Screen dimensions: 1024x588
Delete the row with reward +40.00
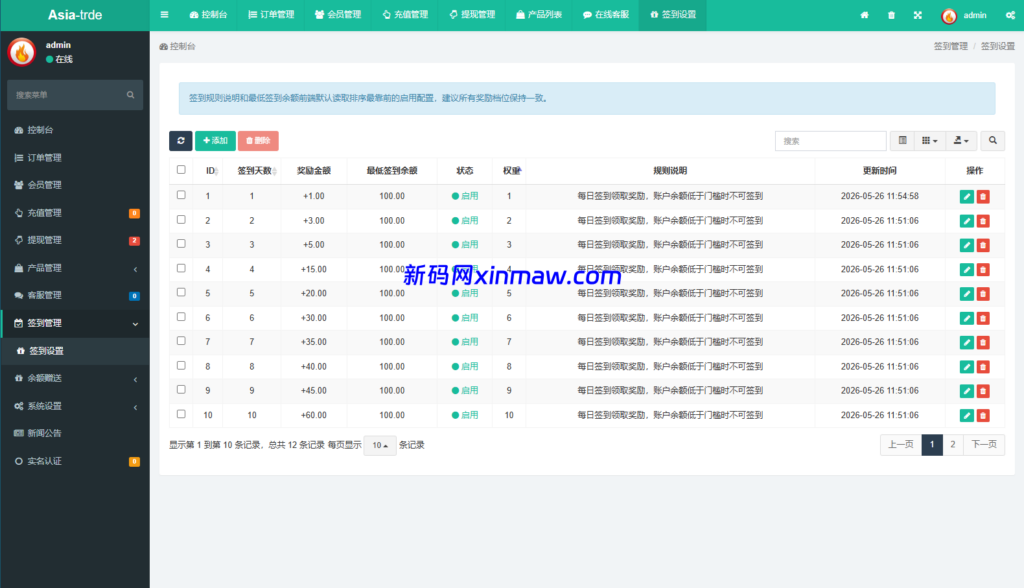tap(983, 367)
